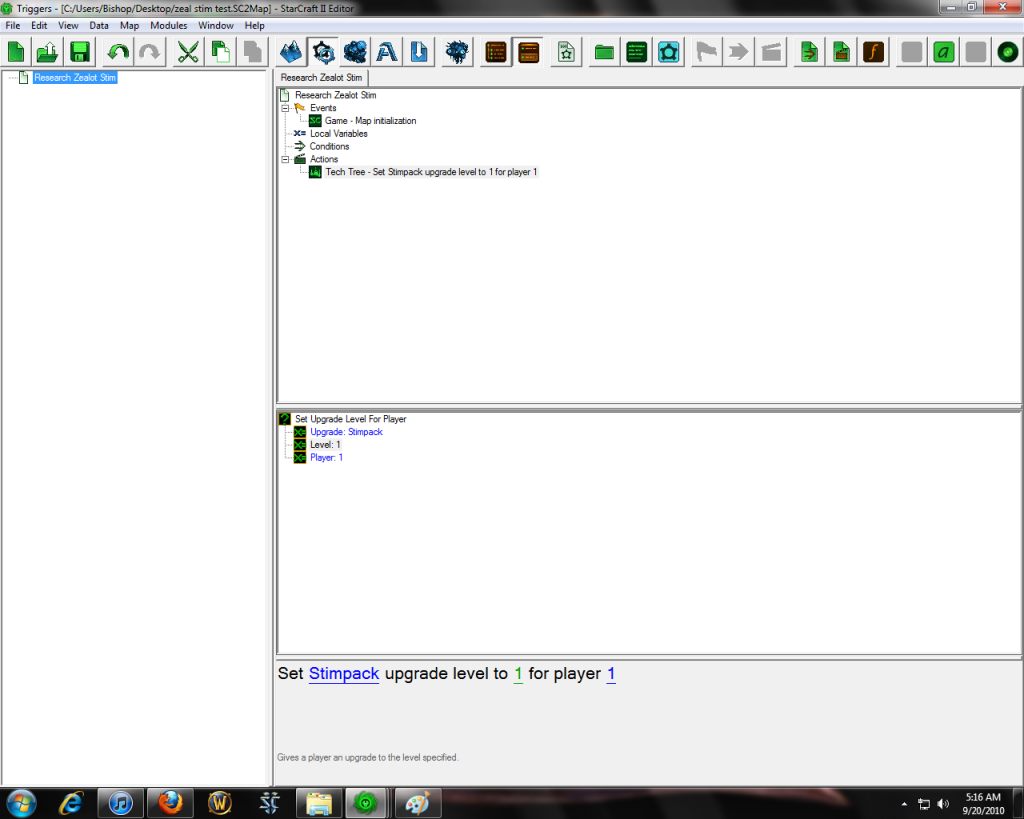Collapse the Events node
Screen dimensions: 1024x819
(285, 108)
